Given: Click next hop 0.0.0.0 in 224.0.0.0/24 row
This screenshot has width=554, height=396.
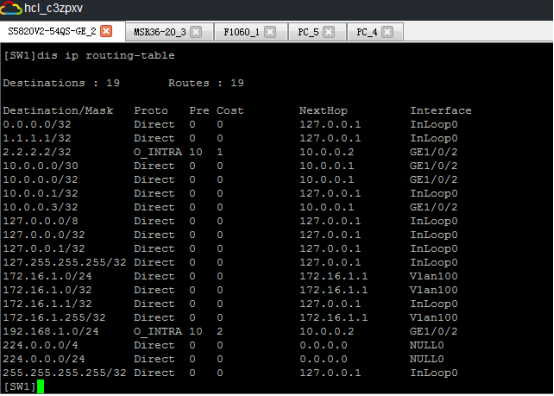Looking at the screenshot, I should (x=323, y=359).
